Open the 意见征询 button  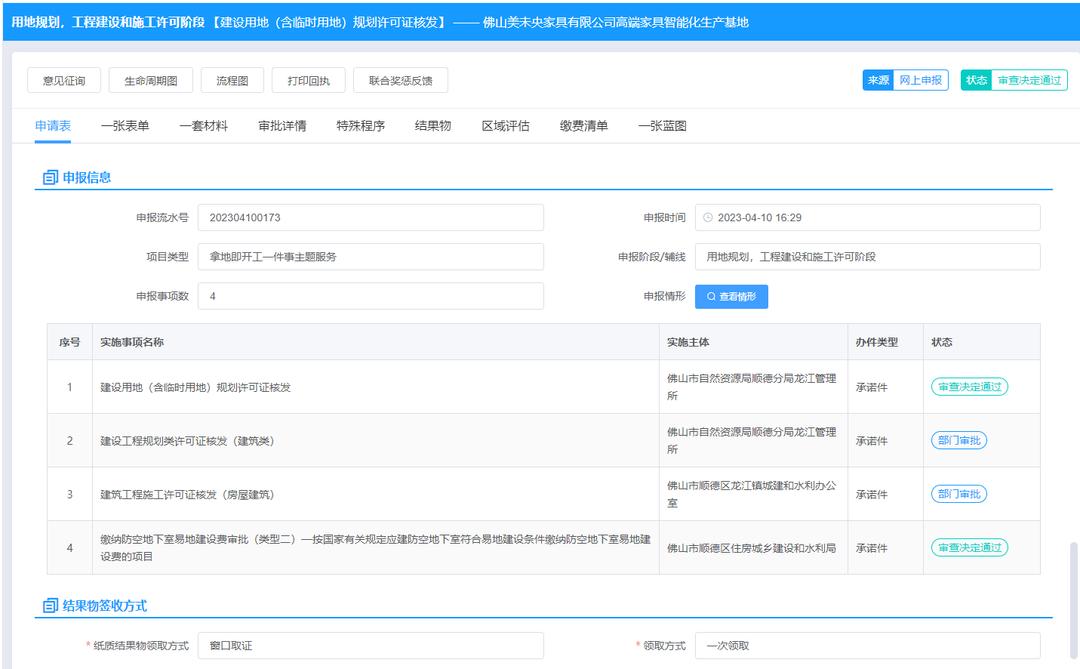[x=64, y=81]
